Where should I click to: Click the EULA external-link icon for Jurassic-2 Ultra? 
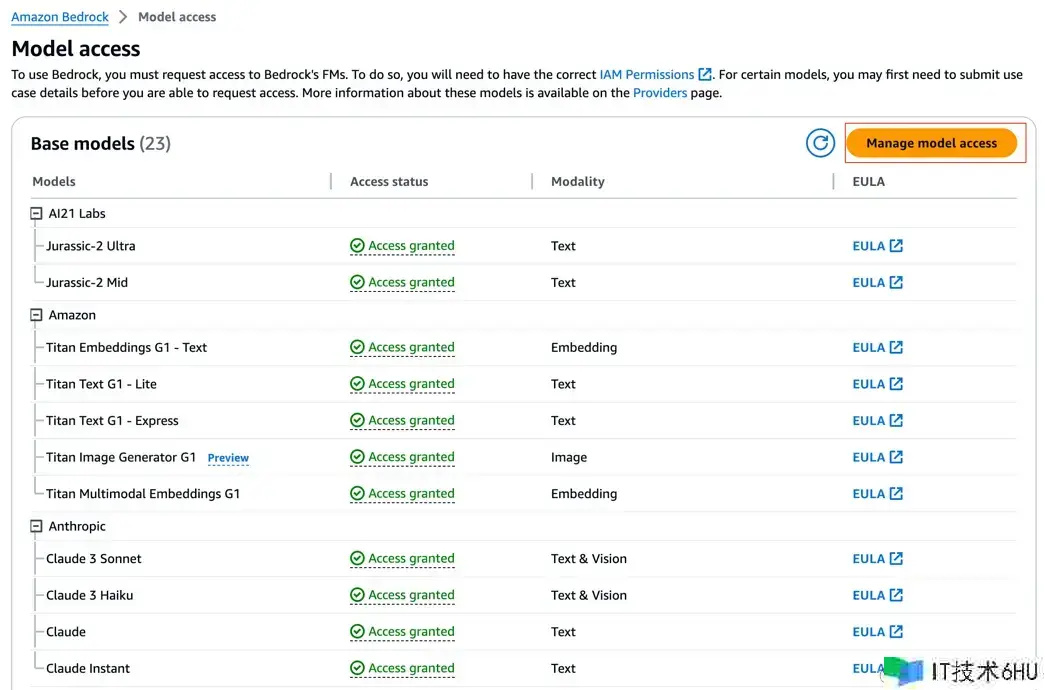point(896,246)
